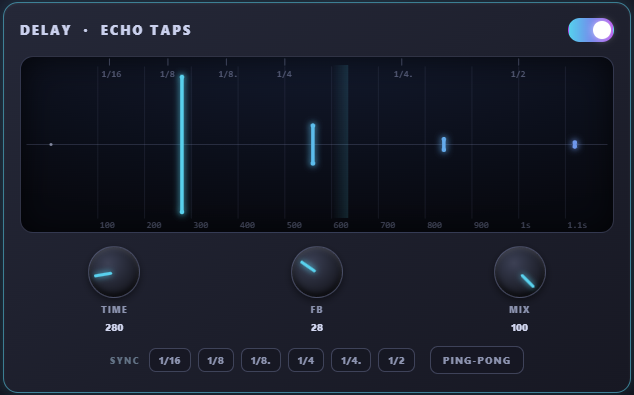This screenshot has height=395, width=634.
Task: Select the 1/2 sync button
Action: coord(396,360)
